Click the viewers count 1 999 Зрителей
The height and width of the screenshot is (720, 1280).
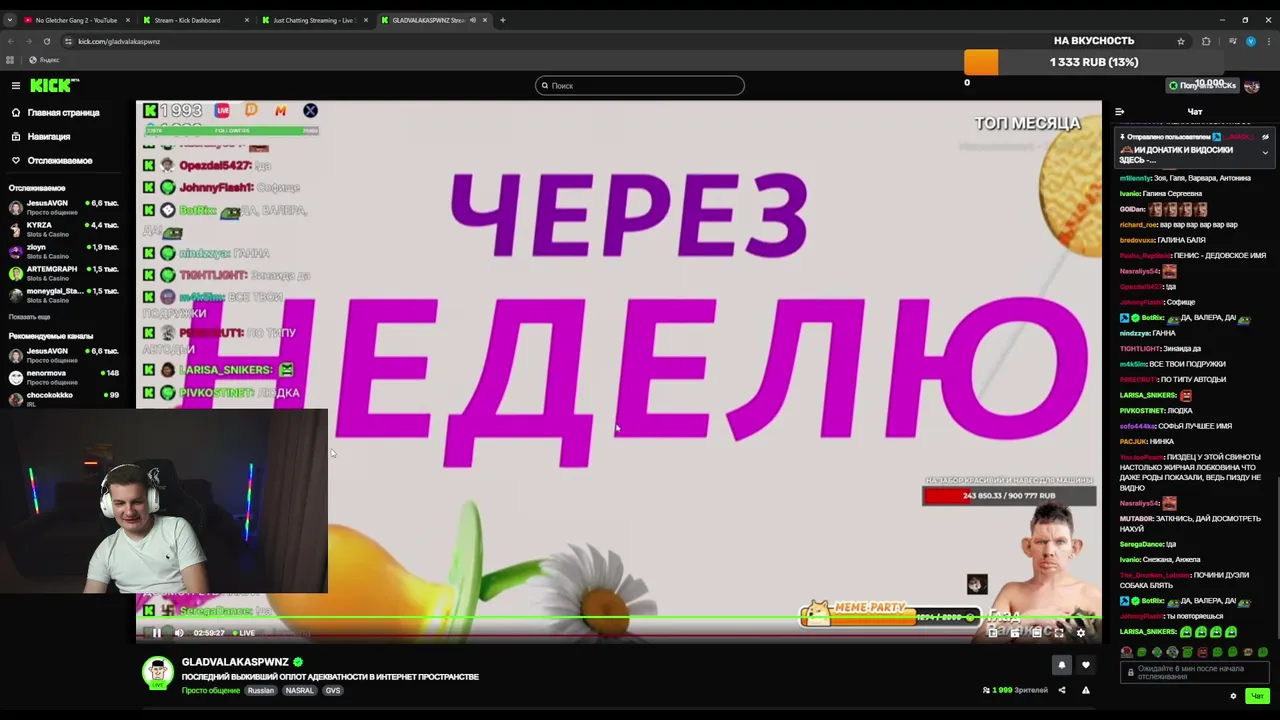[x=1016, y=690]
